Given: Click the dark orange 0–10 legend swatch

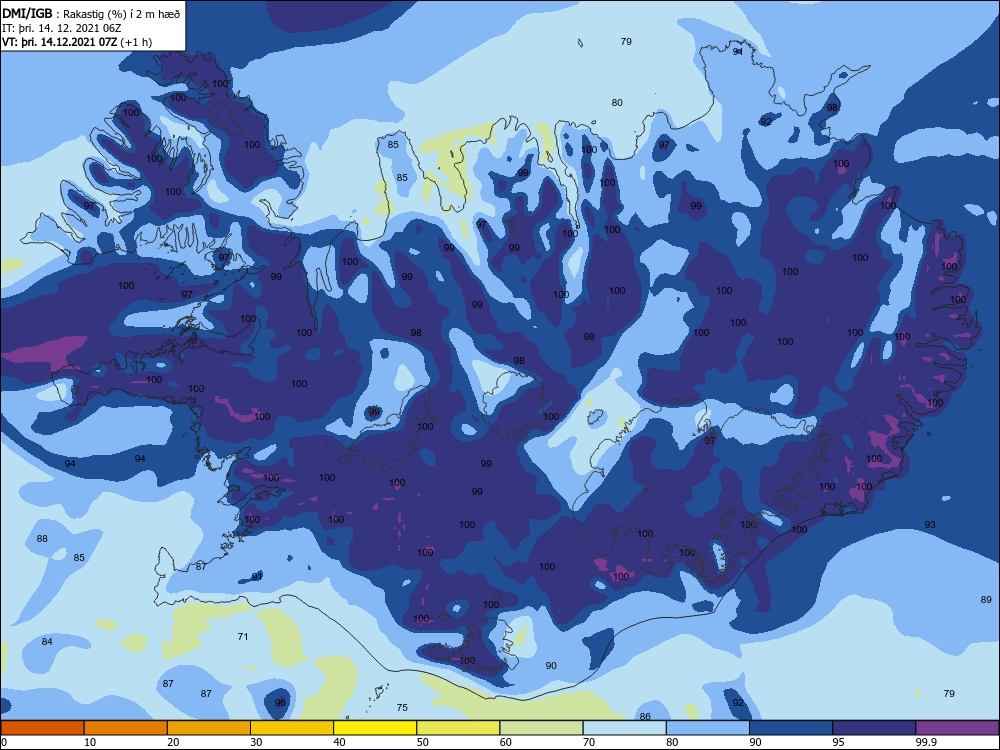Looking at the screenshot, I should click(x=42, y=728).
